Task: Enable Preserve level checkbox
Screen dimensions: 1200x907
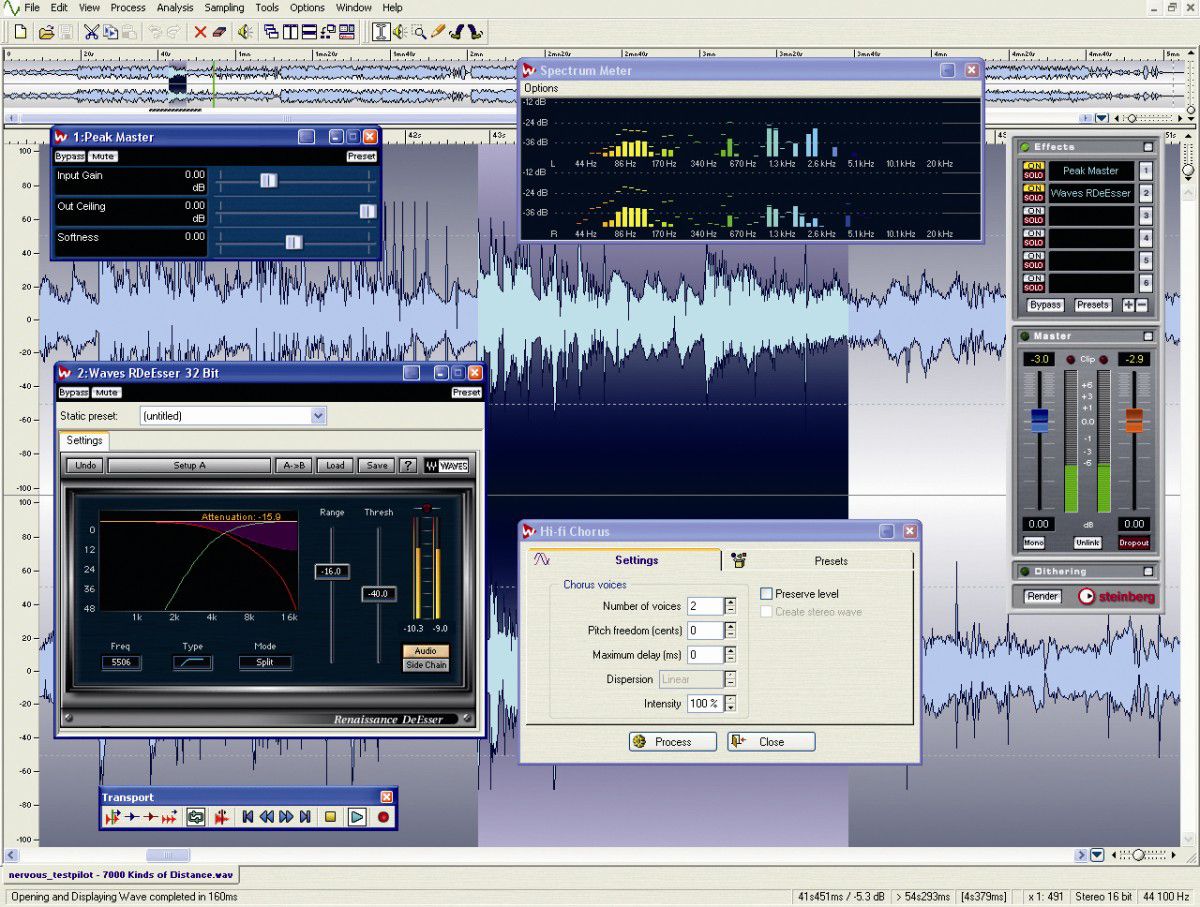Action: coord(766,594)
